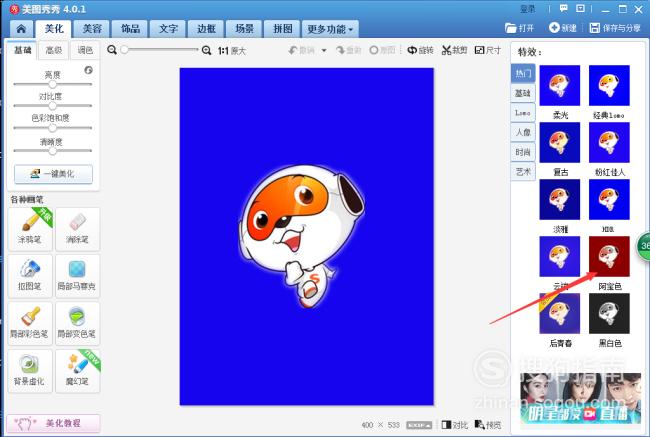Open the 美容 tab

(x=92, y=29)
